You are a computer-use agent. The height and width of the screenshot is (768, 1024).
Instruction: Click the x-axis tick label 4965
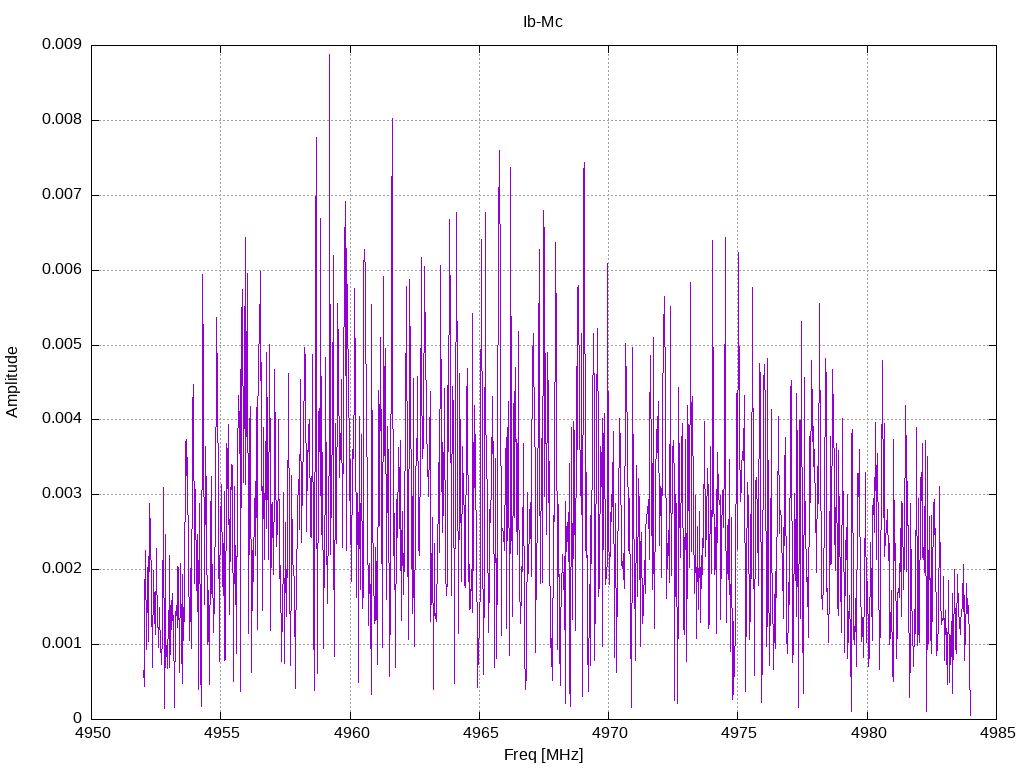[480, 733]
